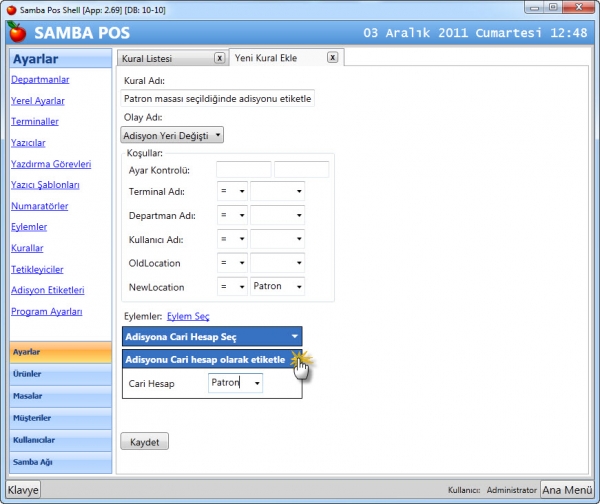
Task: Close the Yeni Kural Ekle tab
Action: click(333, 57)
